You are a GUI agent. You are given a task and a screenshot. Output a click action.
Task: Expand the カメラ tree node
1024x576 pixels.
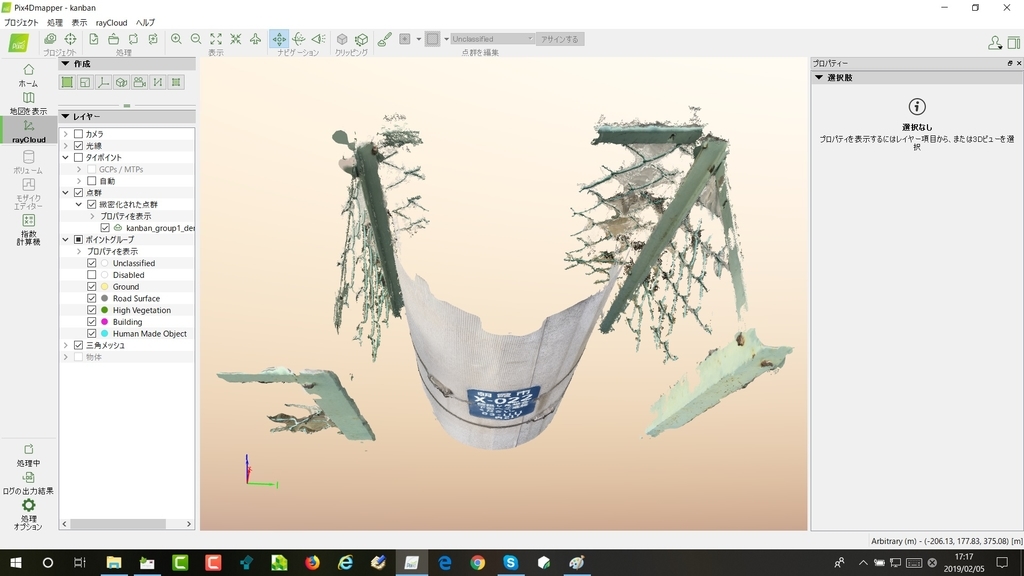[x=65, y=134]
